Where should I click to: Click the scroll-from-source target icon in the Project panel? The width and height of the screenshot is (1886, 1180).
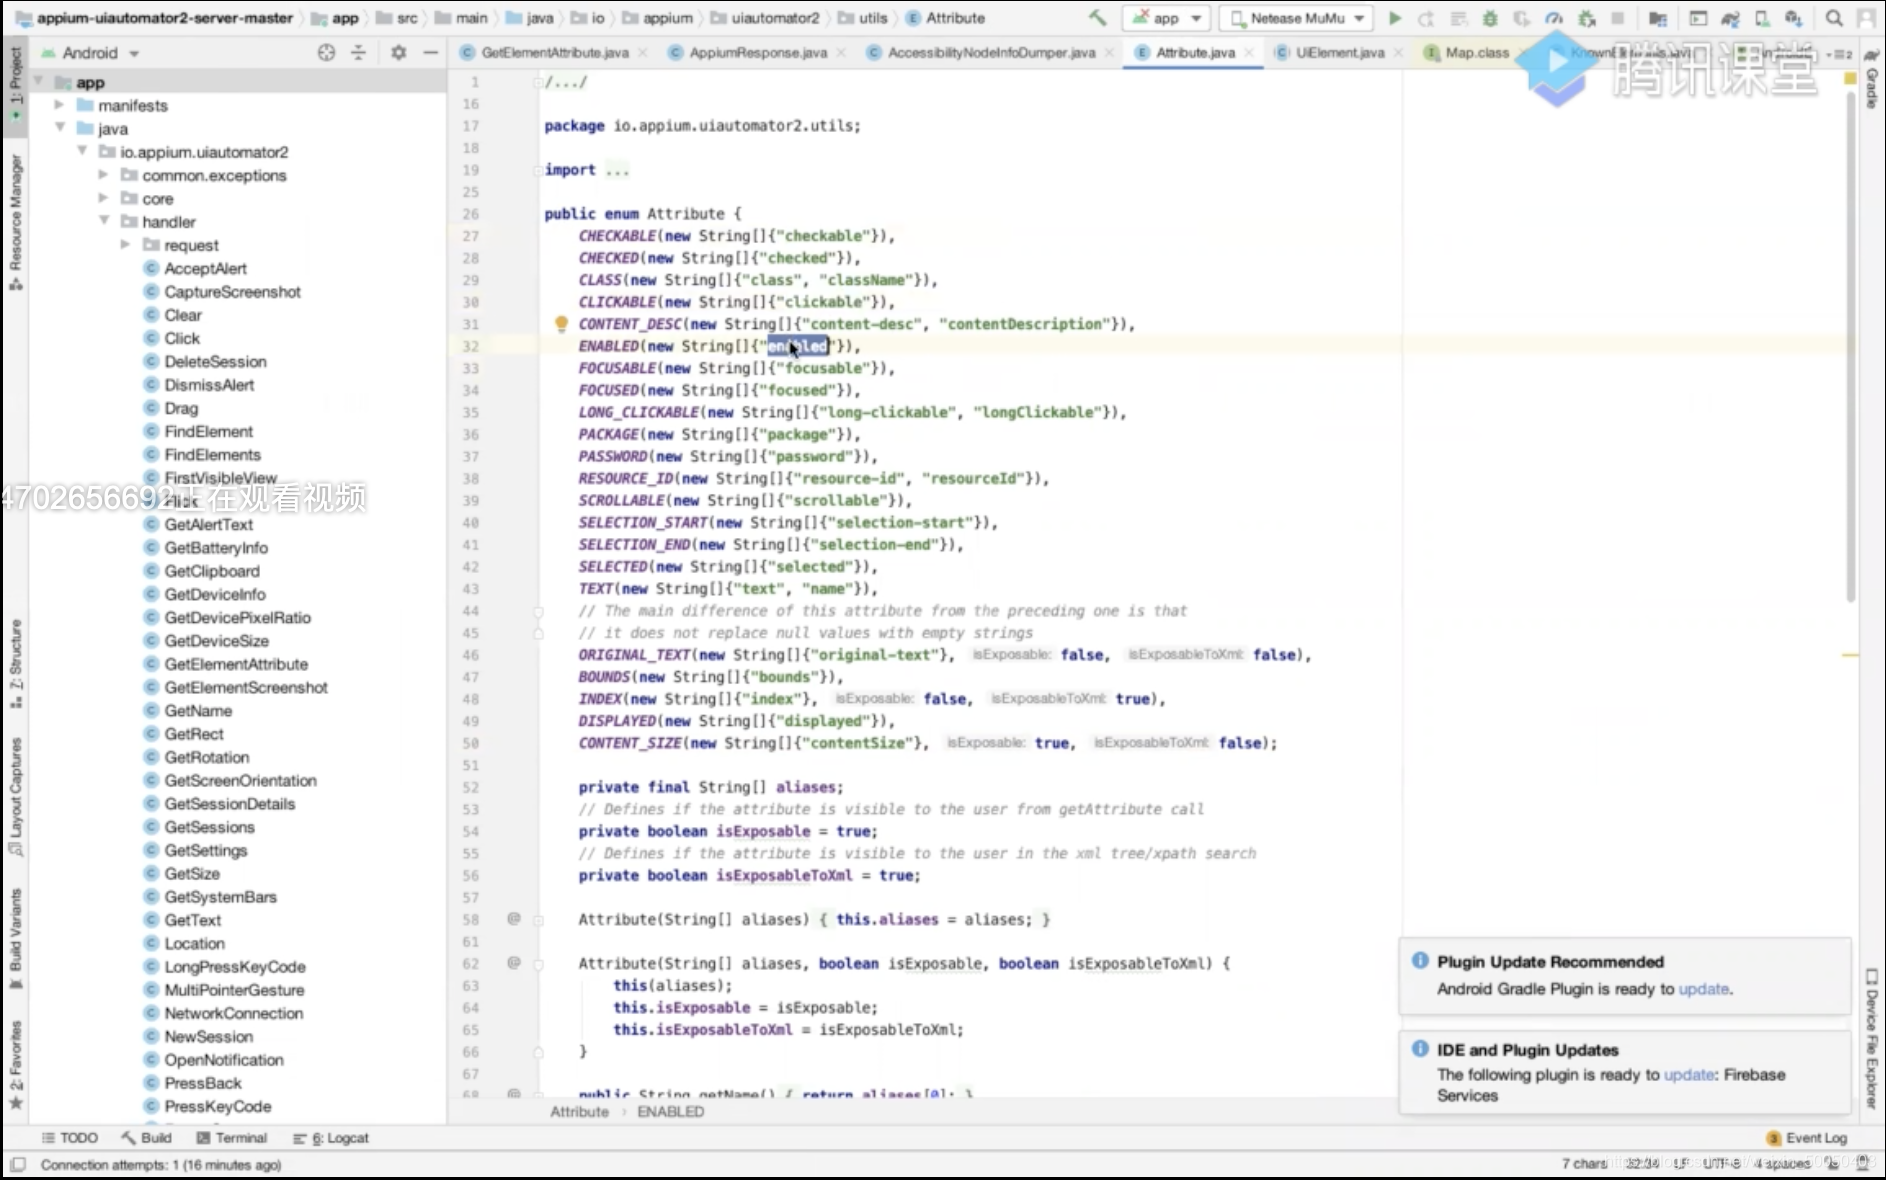click(326, 53)
